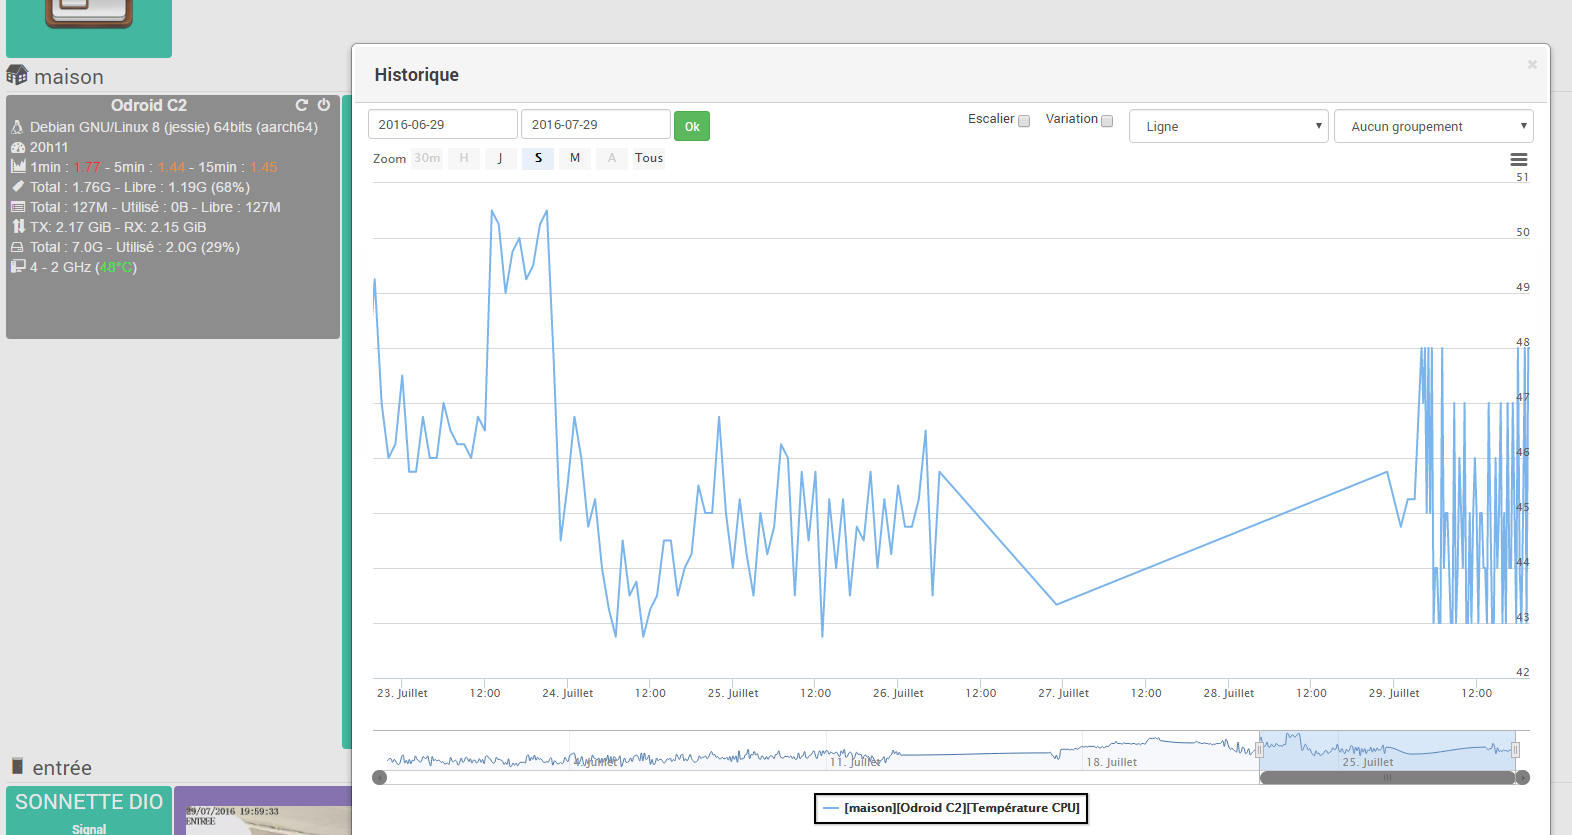Click the refresh icon in Odroid C2 header

tap(301, 105)
